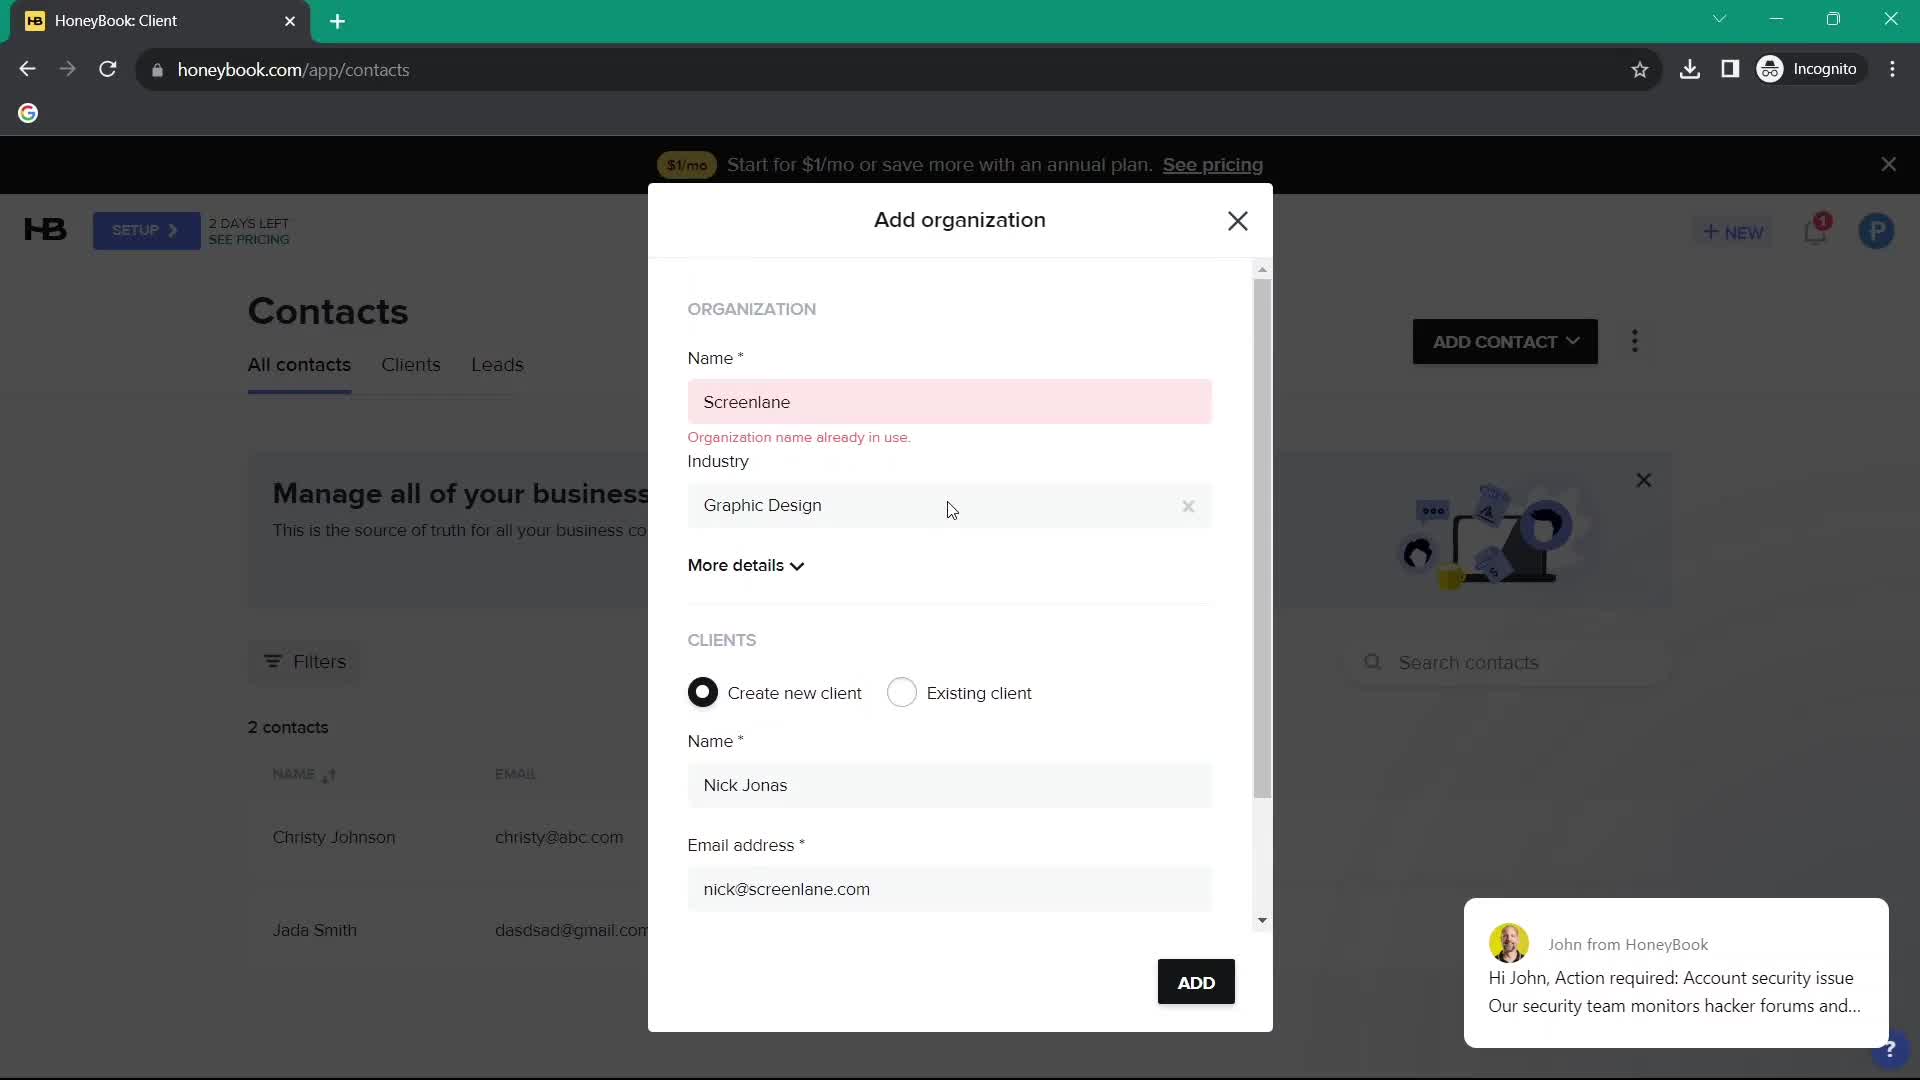Click the search magnifier icon
The image size is (1920, 1080).
point(1373,663)
